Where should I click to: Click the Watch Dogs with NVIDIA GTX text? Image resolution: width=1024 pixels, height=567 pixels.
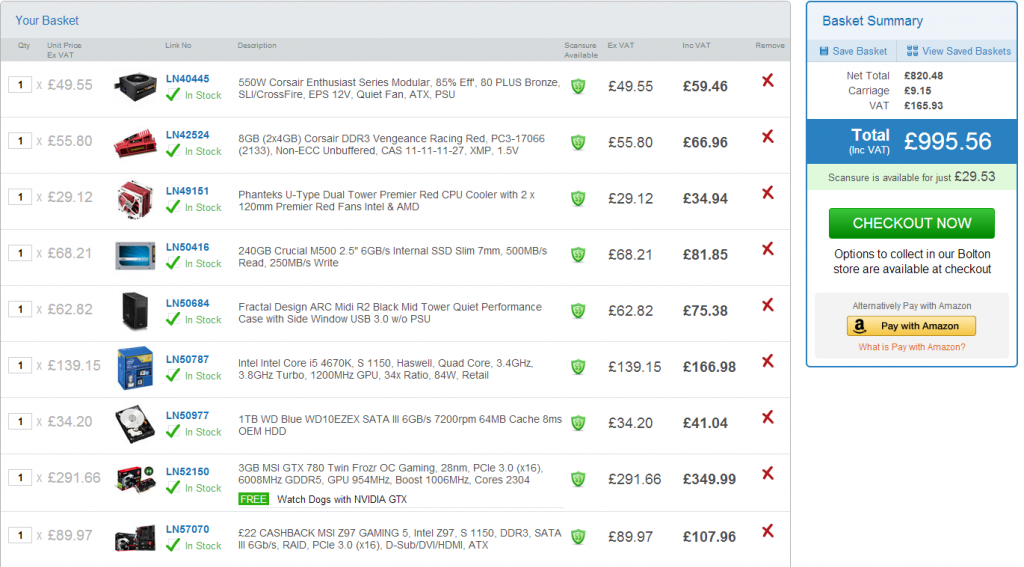(x=342, y=500)
